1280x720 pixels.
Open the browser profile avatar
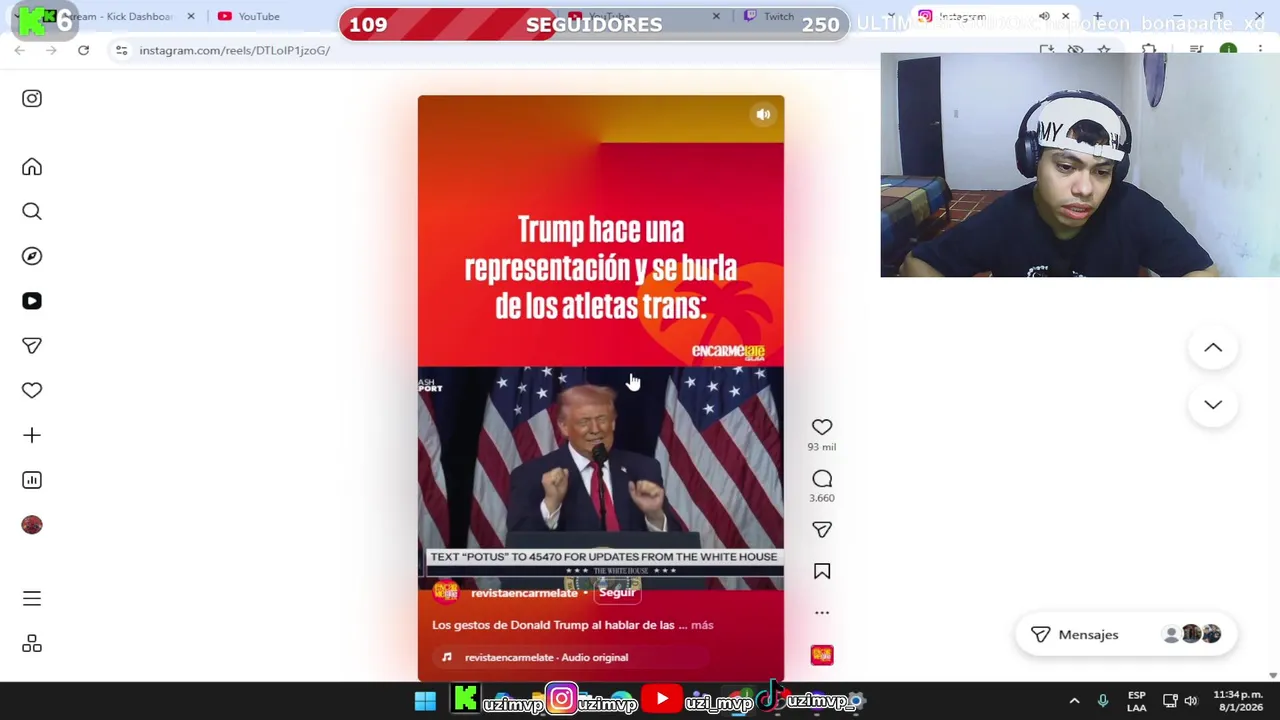coord(1228,50)
